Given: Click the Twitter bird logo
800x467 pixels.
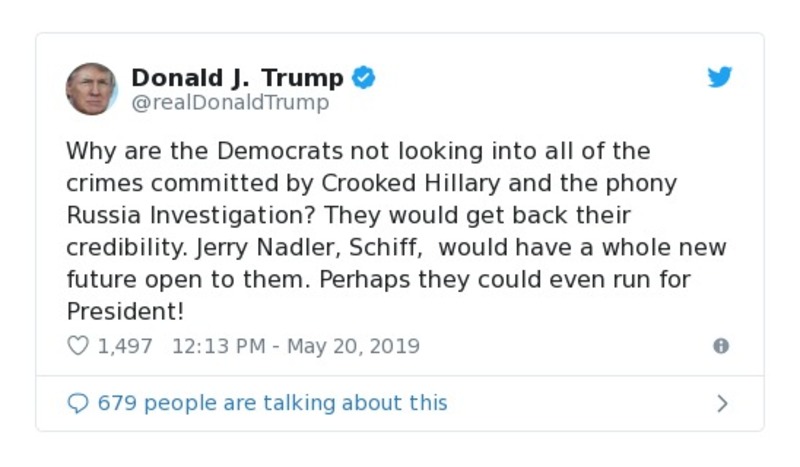Looking at the screenshot, I should point(720,78).
